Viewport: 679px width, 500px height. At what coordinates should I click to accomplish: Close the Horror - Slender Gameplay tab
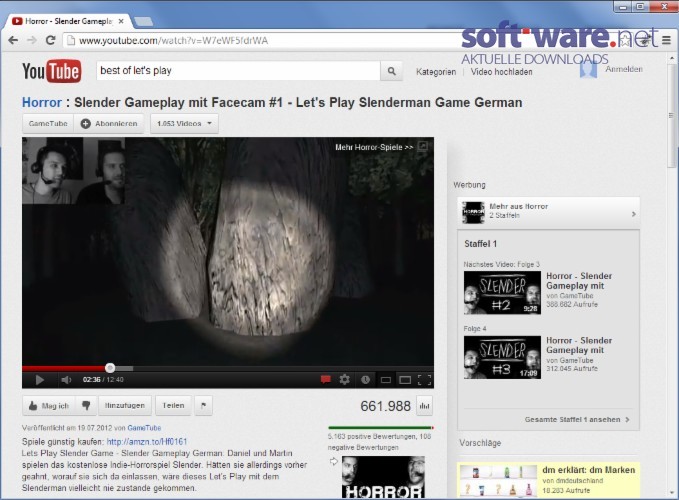pyautogui.click(x=121, y=21)
